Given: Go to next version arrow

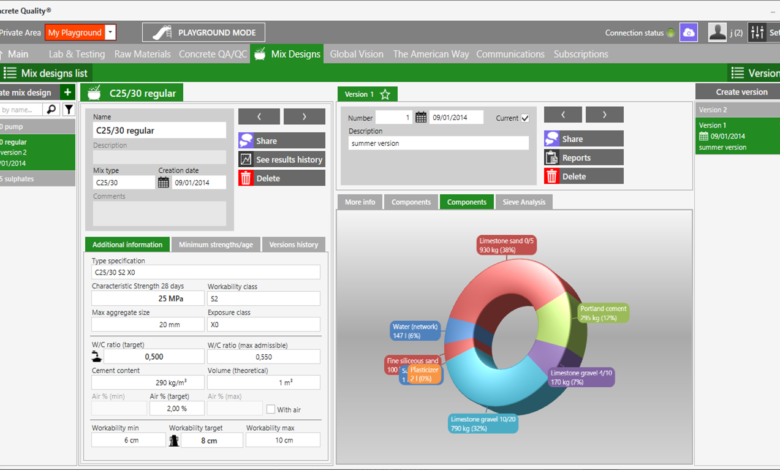Looking at the screenshot, I should click(604, 114).
